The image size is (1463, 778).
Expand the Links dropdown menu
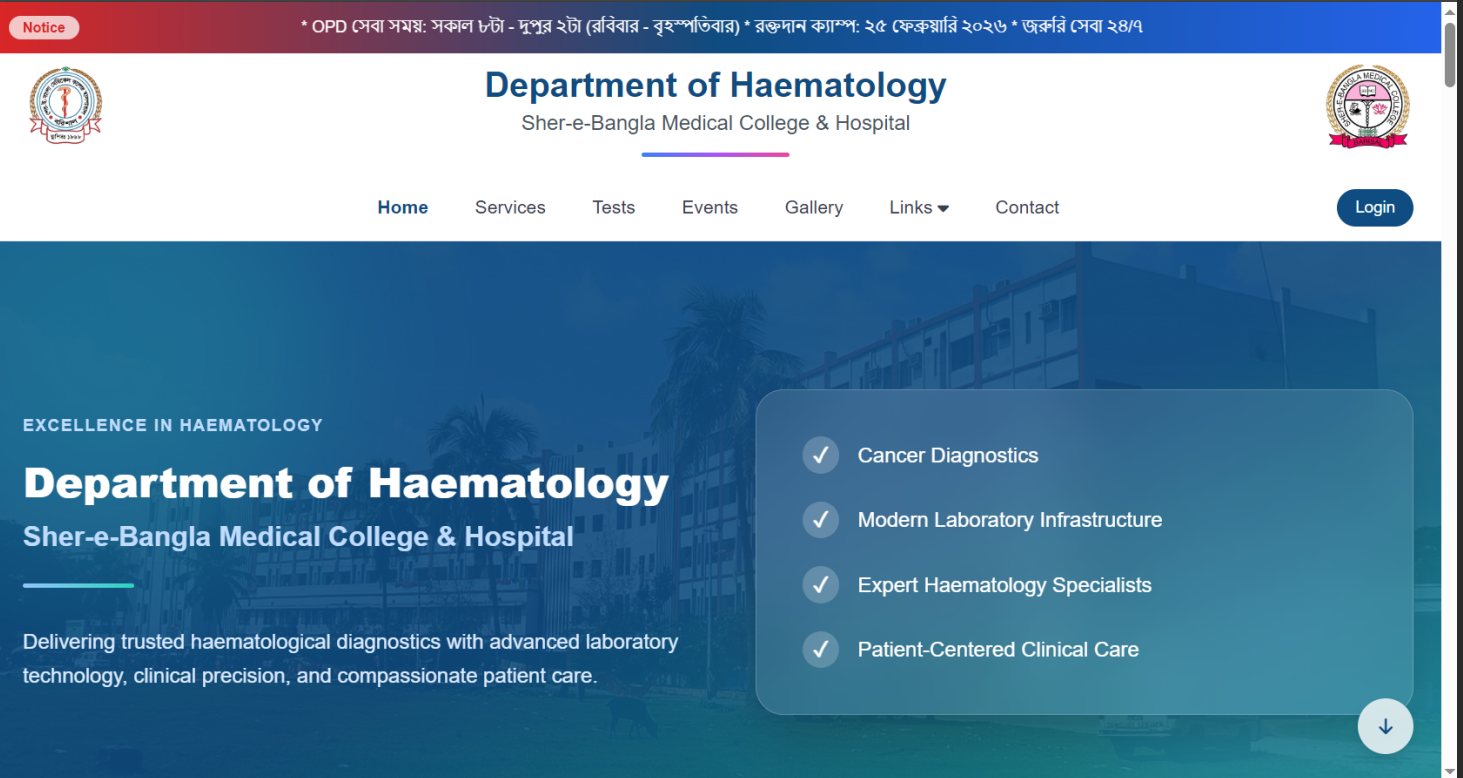coord(911,207)
